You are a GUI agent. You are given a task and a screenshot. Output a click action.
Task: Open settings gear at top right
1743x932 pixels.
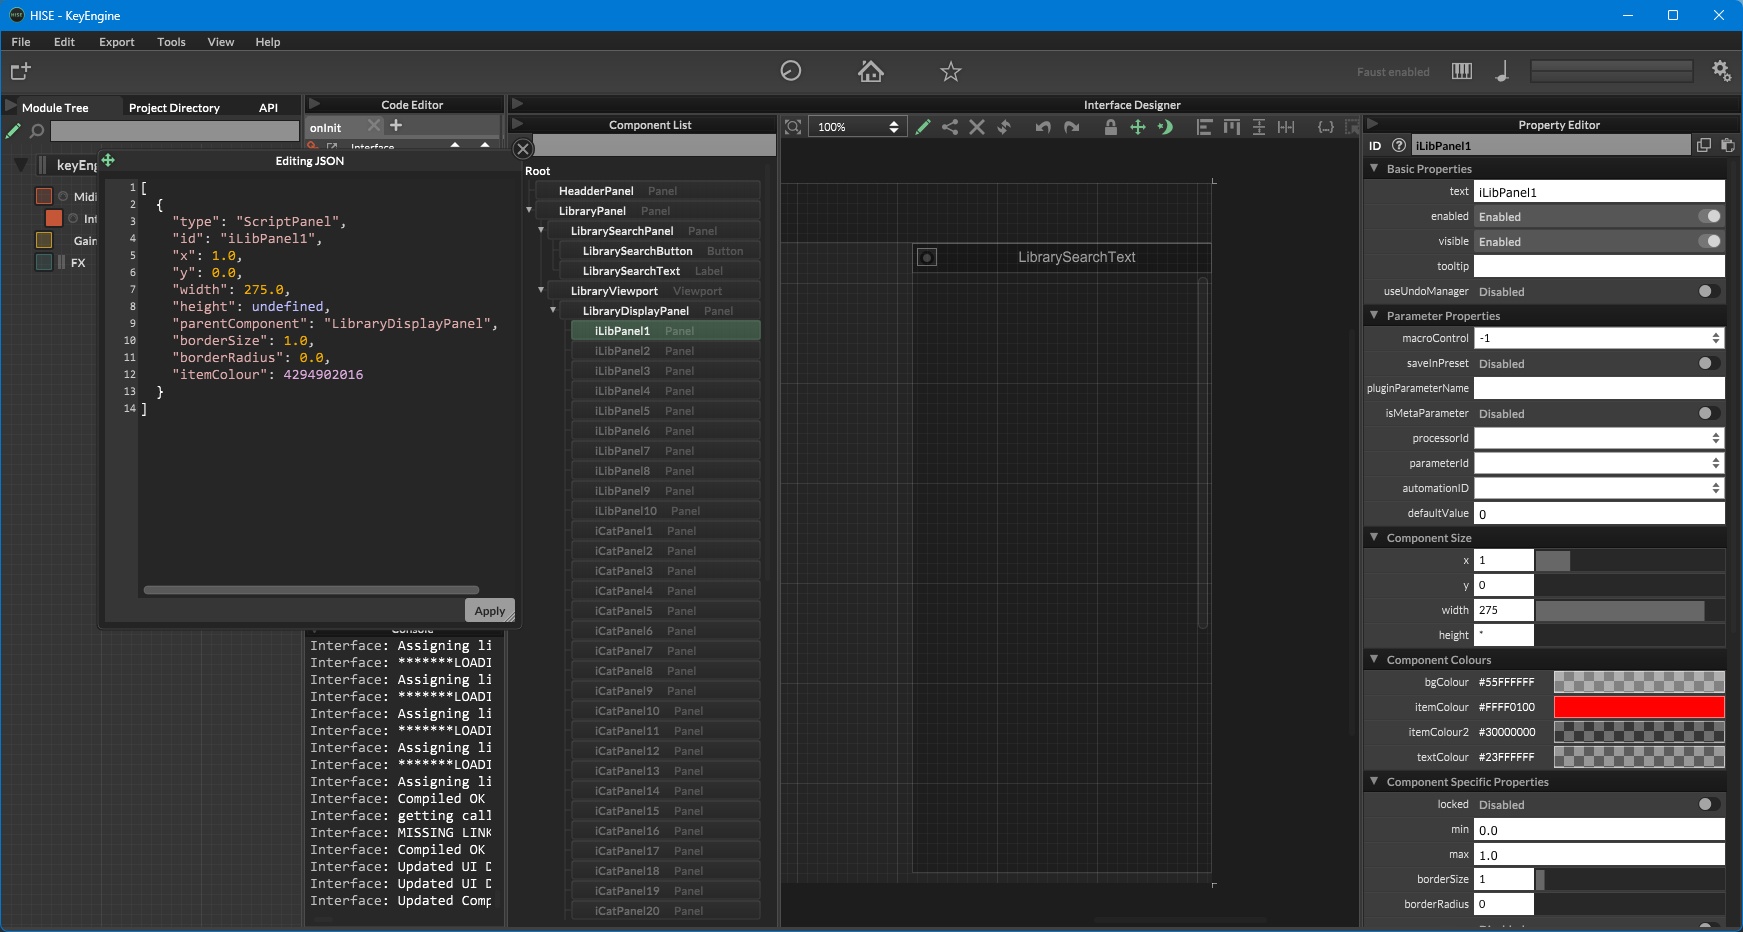[x=1720, y=71]
